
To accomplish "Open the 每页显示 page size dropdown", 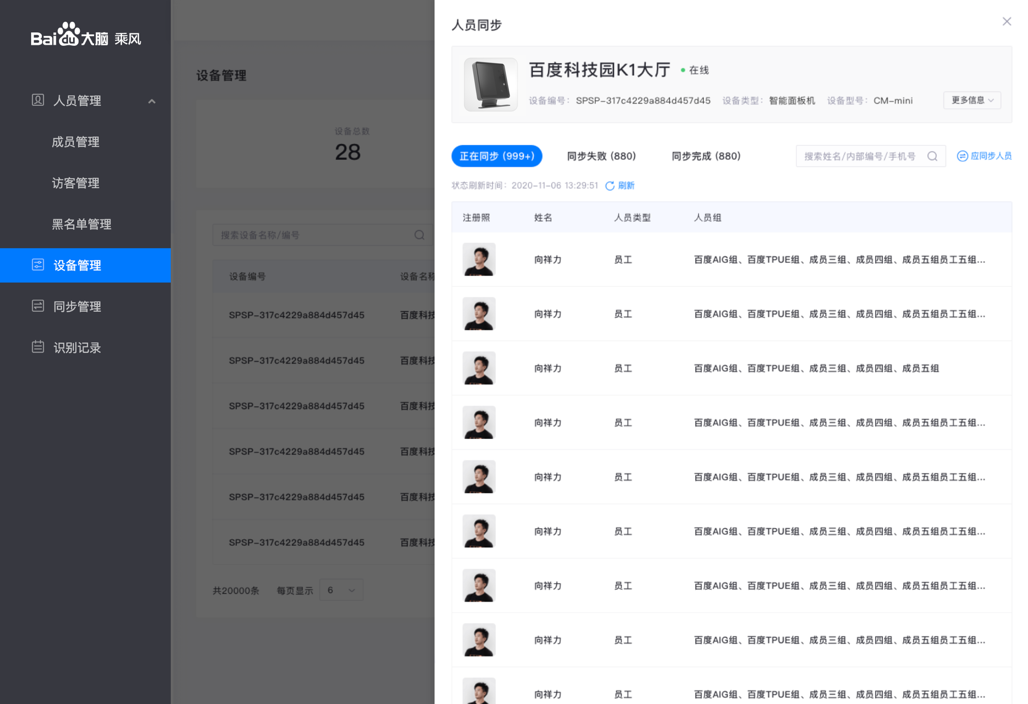I will pos(341,591).
